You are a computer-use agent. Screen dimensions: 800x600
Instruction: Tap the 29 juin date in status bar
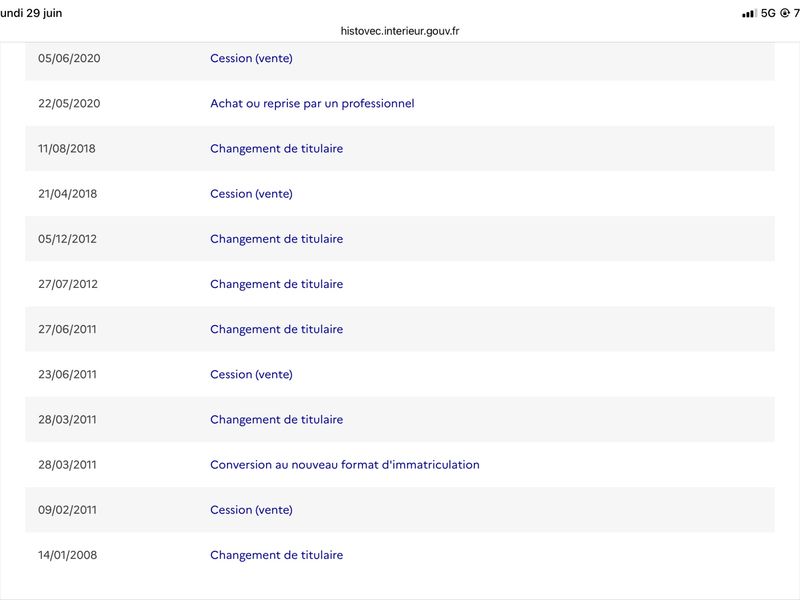[44, 13]
